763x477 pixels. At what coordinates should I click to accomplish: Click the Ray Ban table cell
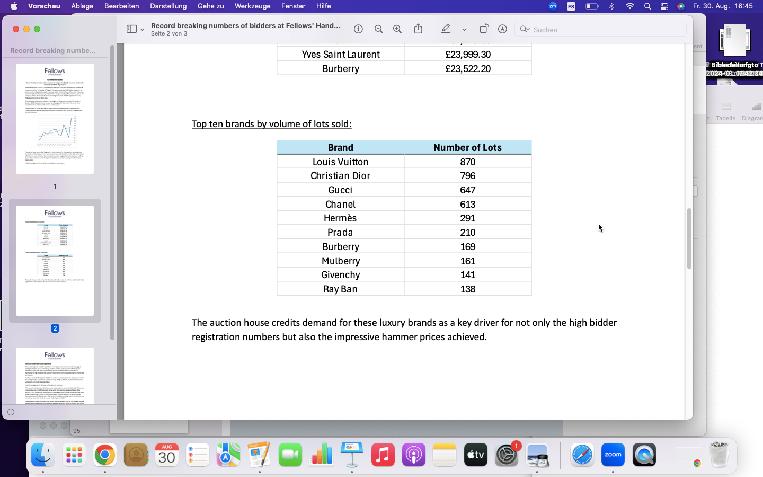[x=341, y=289]
